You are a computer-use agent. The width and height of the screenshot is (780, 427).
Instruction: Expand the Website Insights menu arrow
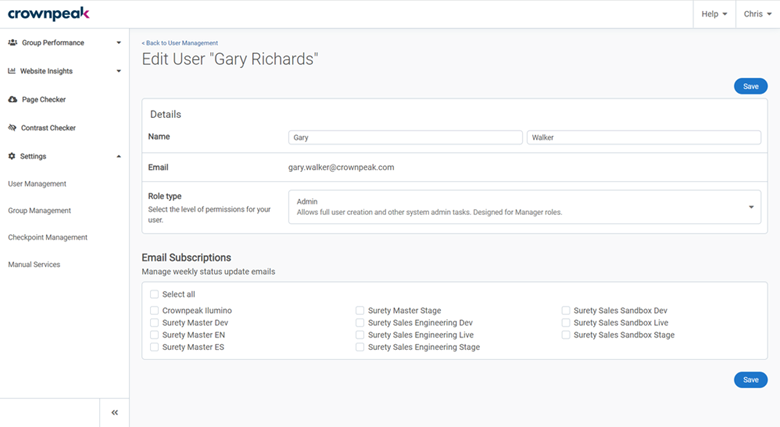[x=118, y=71]
